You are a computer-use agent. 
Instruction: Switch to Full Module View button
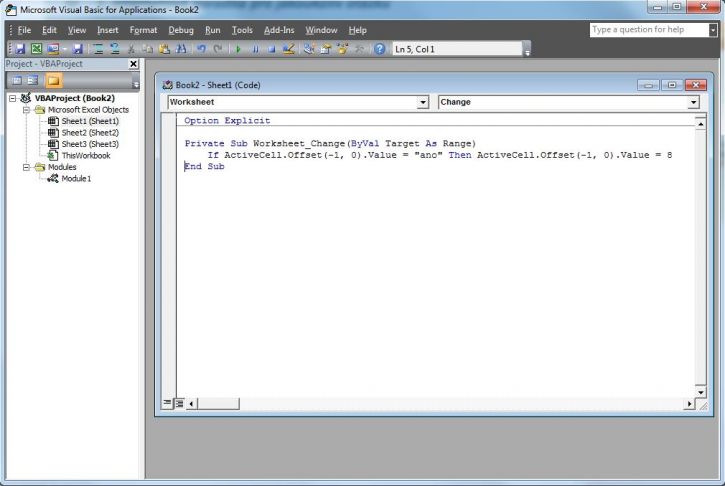(x=179, y=404)
